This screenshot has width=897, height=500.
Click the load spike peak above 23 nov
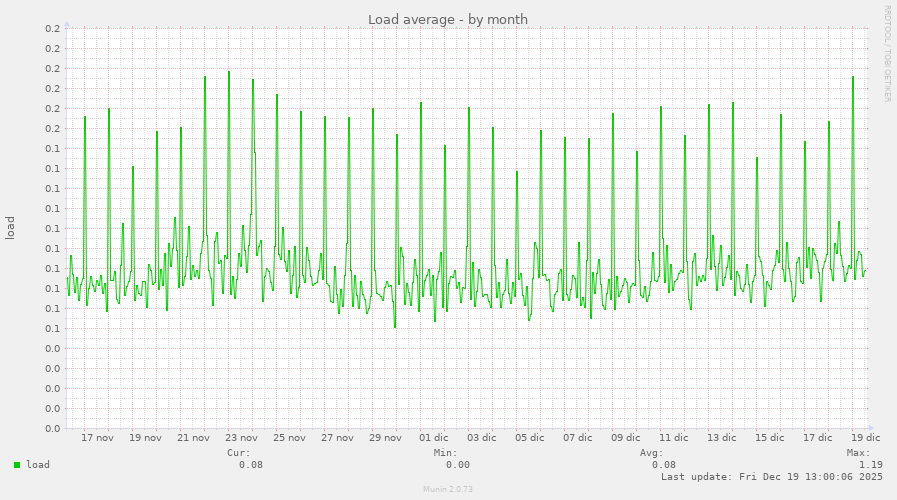coord(229,72)
